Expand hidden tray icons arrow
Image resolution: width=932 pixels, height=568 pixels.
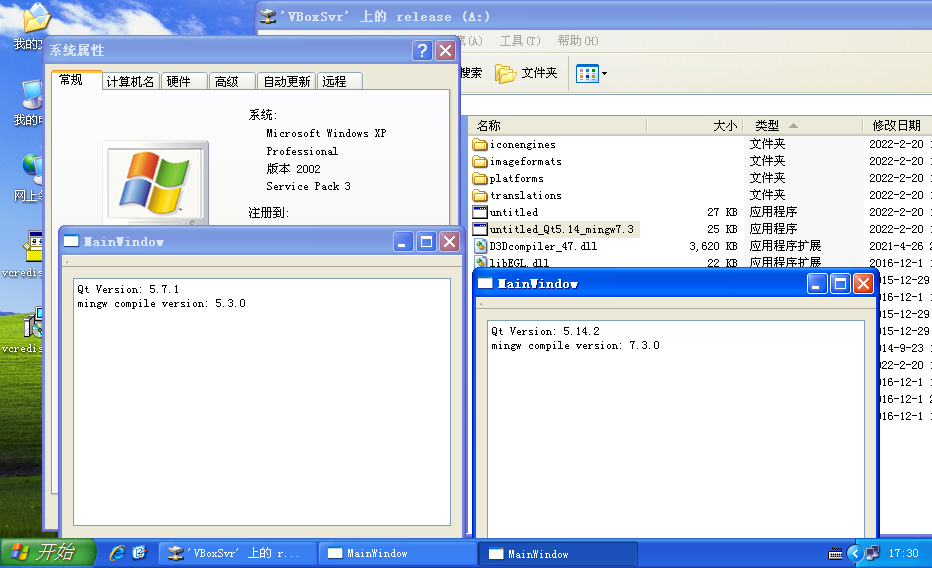(x=855, y=554)
